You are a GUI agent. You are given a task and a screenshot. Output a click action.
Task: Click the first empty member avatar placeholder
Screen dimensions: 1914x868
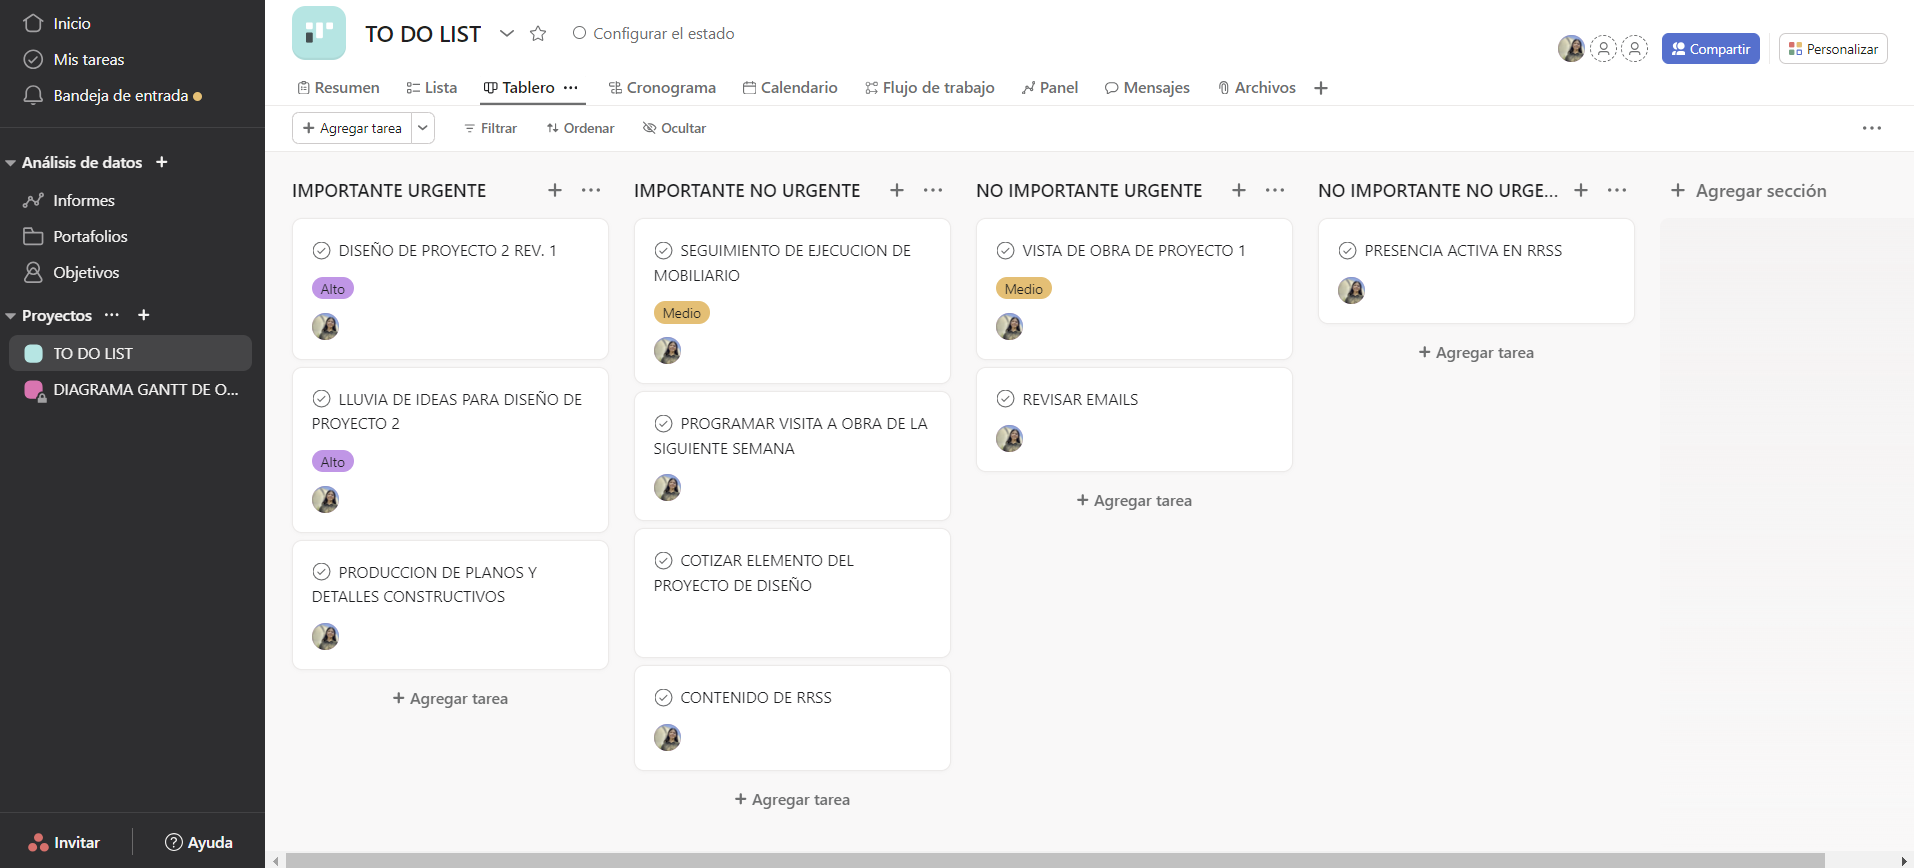1603,48
